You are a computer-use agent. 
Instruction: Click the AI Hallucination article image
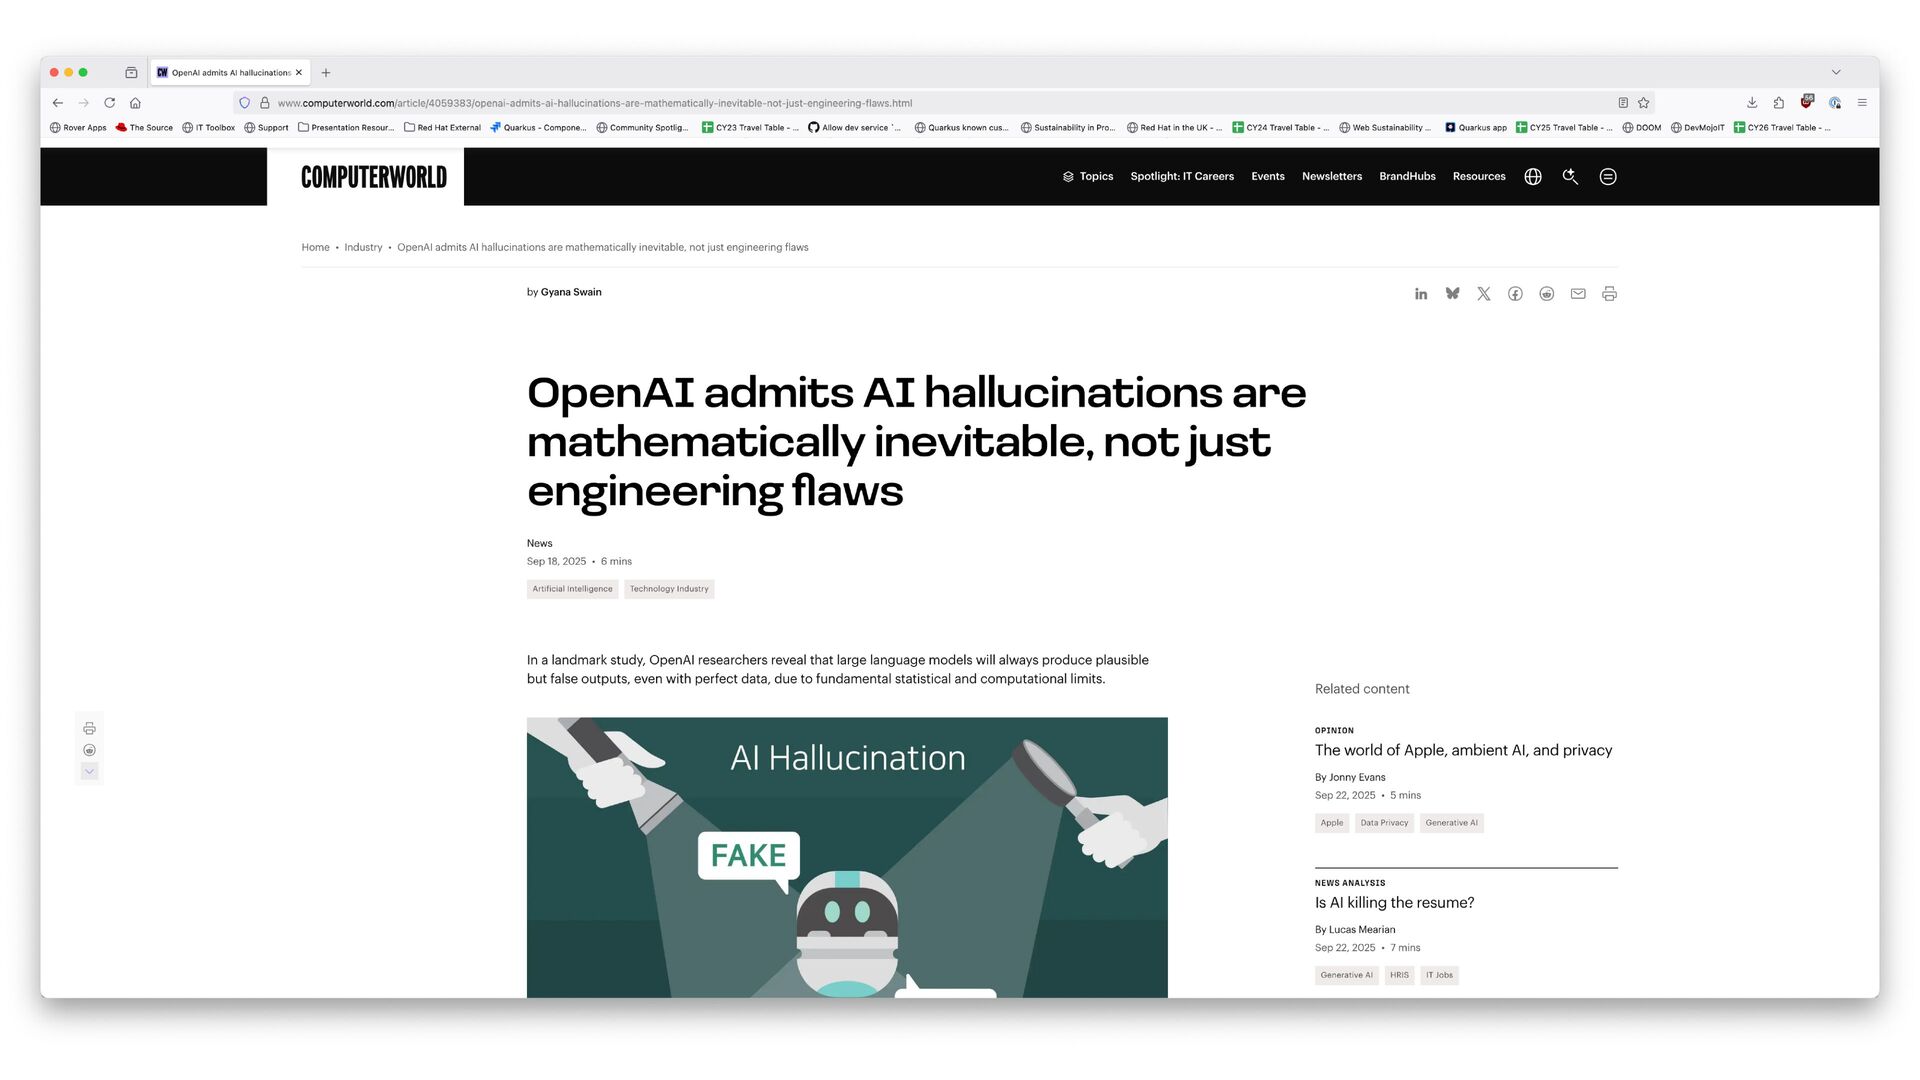click(x=847, y=857)
